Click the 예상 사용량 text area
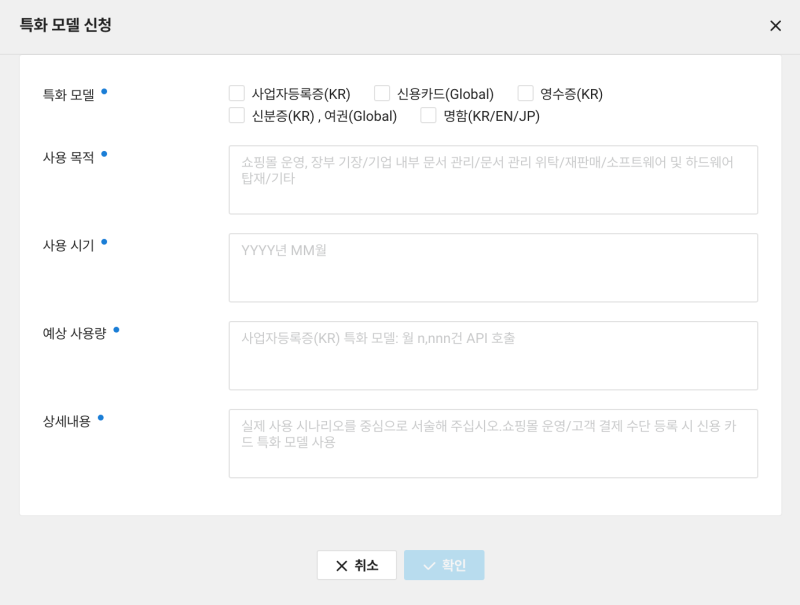The image size is (800, 605). coord(495,355)
